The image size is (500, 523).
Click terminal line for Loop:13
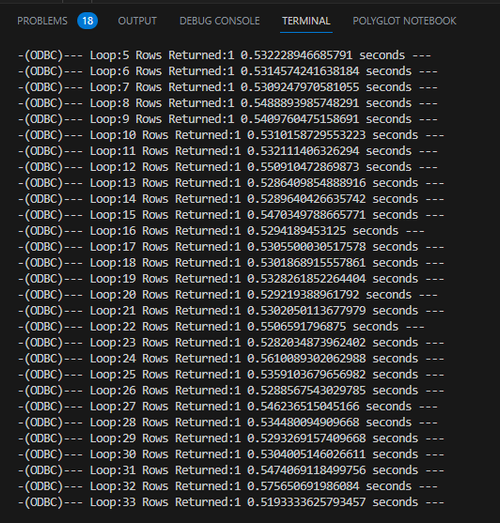pos(231,183)
